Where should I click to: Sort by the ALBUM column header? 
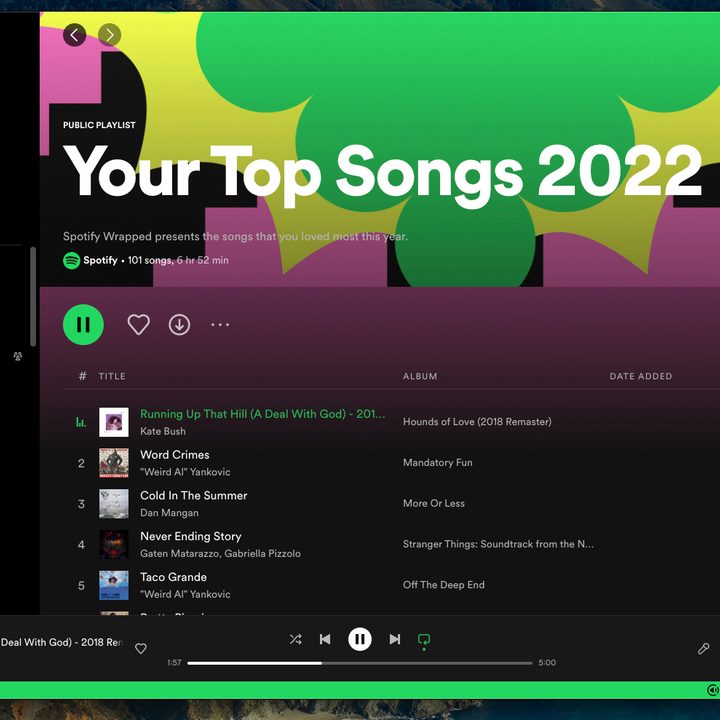point(420,376)
